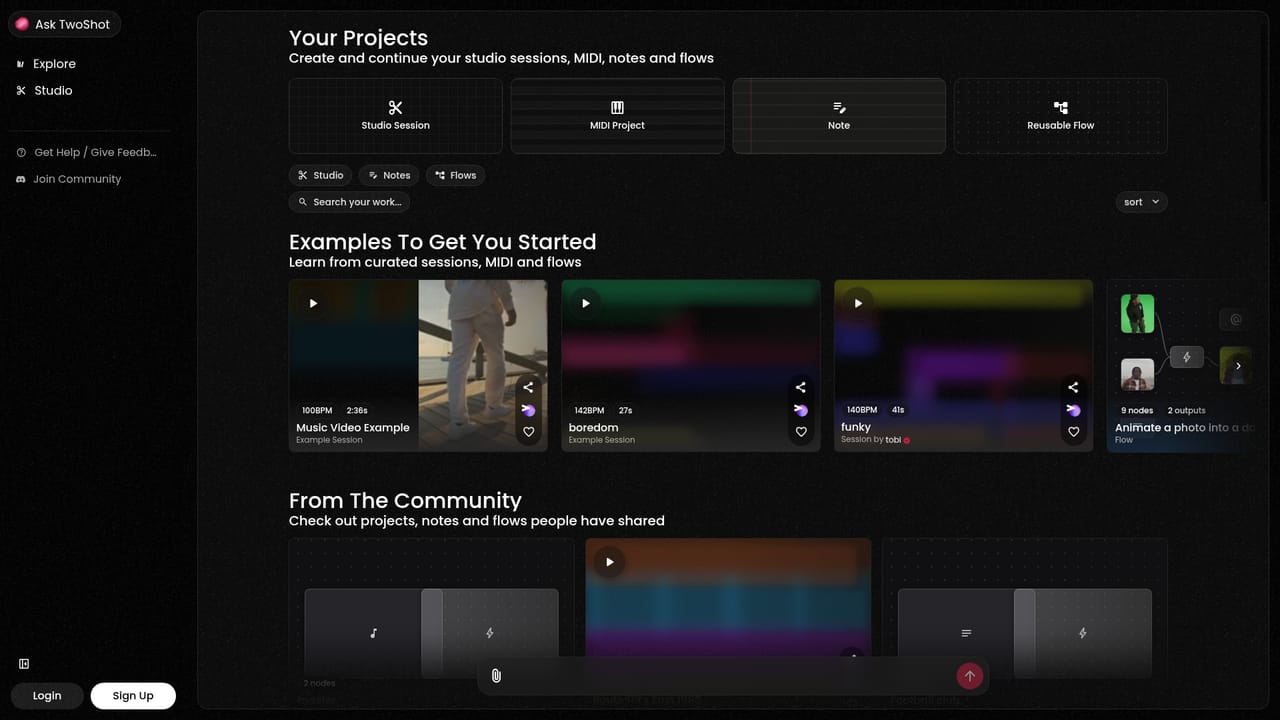The image size is (1280, 720).
Task: Share the boredom session
Action: point(800,387)
